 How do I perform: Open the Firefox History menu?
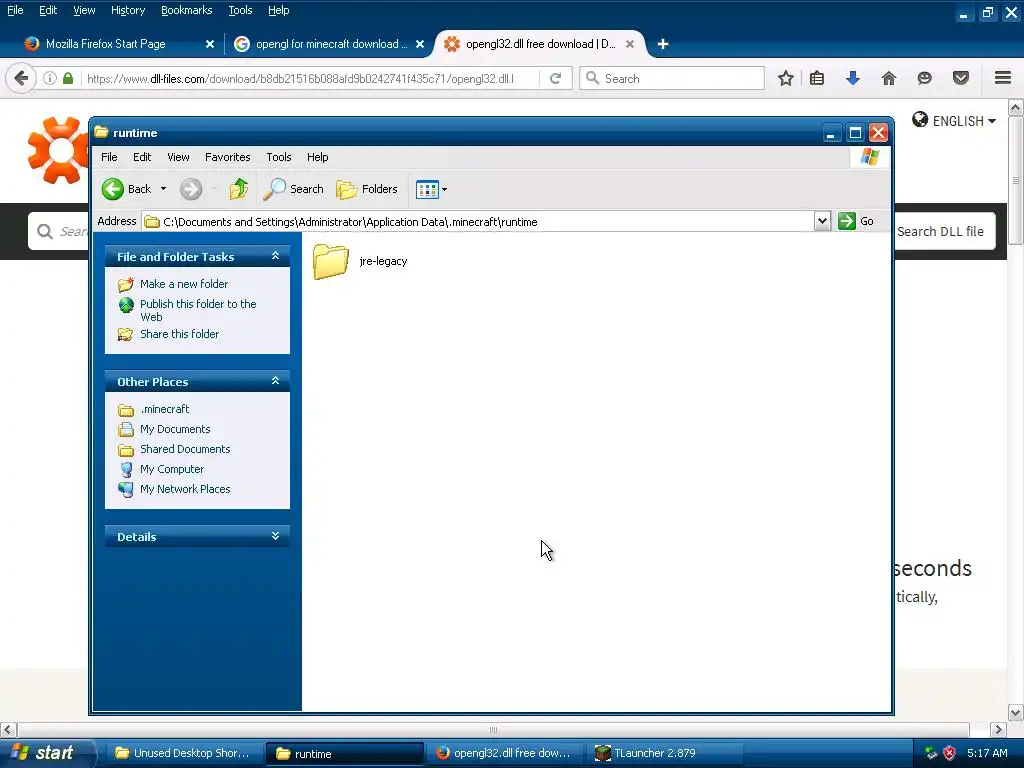pyautogui.click(x=127, y=10)
